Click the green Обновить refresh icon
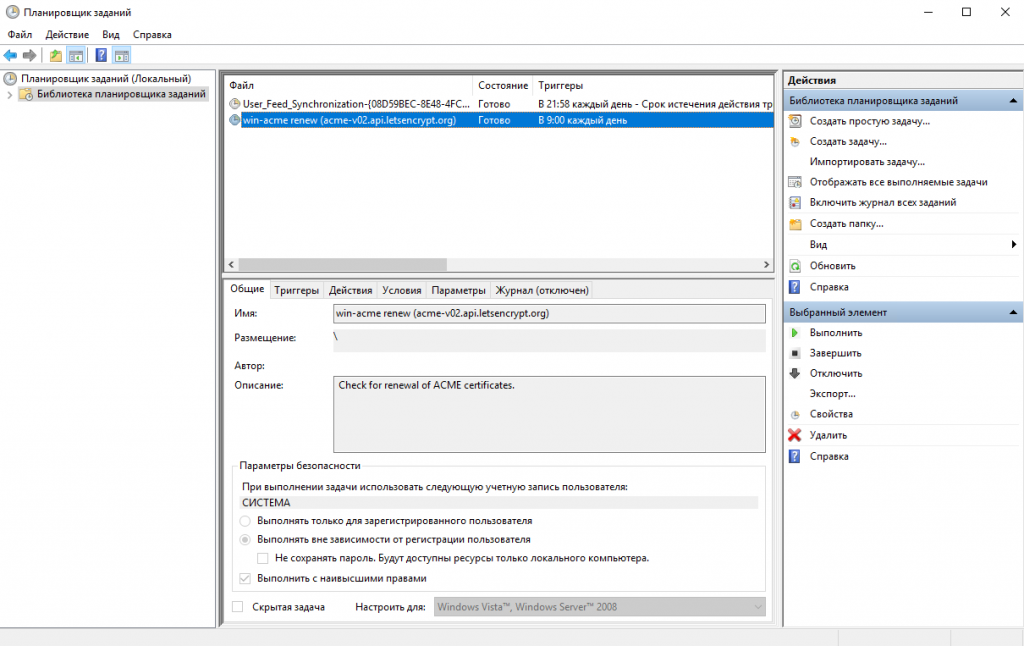The image size is (1024, 646). point(795,266)
